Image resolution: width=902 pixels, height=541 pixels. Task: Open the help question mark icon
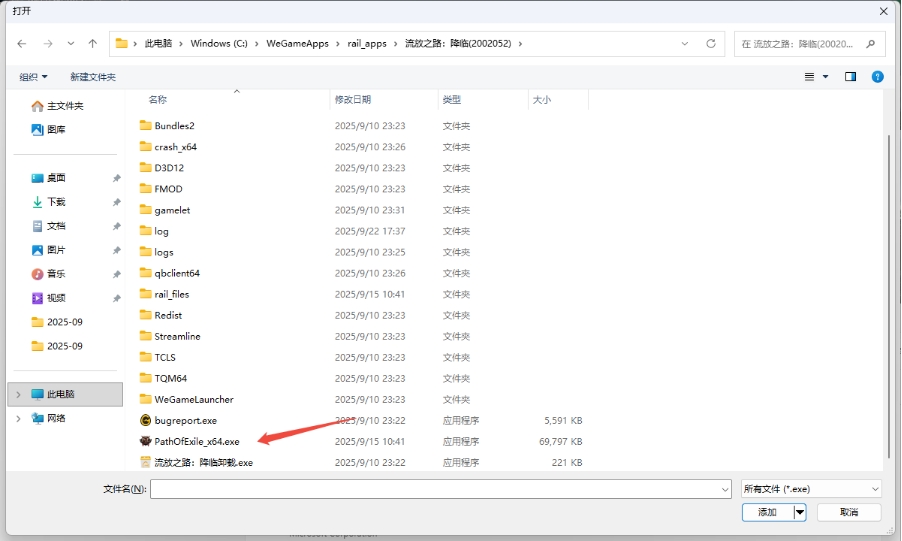pos(877,77)
